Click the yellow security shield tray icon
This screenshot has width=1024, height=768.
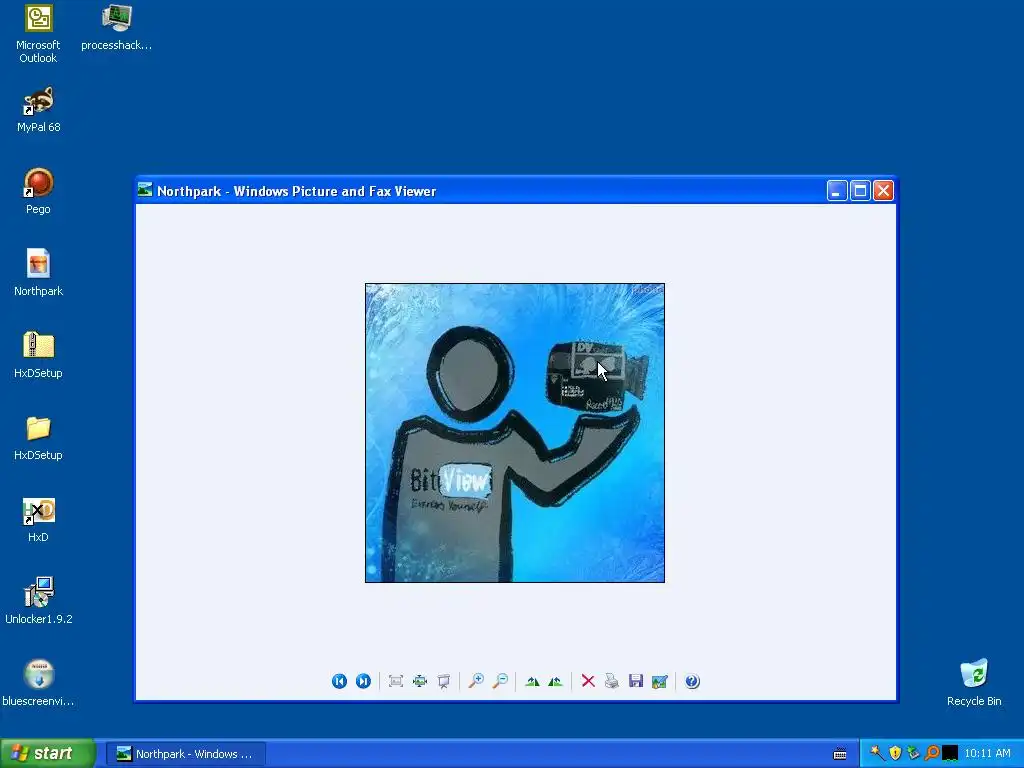click(x=895, y=753)
